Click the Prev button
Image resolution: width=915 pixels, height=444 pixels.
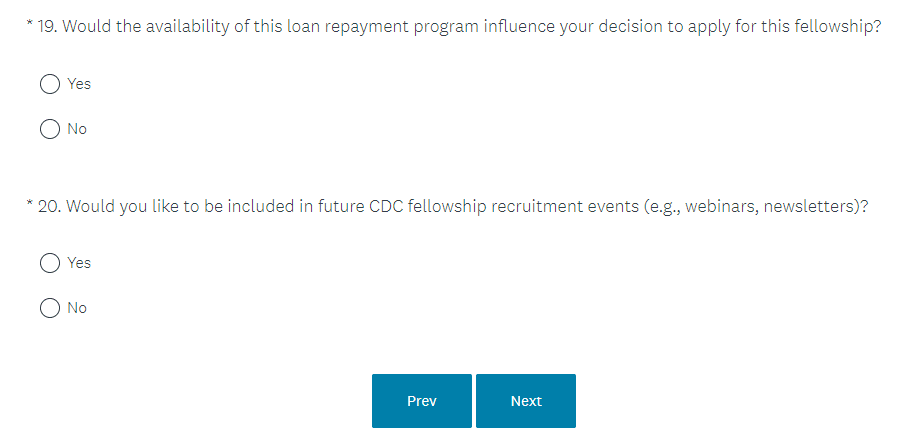point(421,401)
